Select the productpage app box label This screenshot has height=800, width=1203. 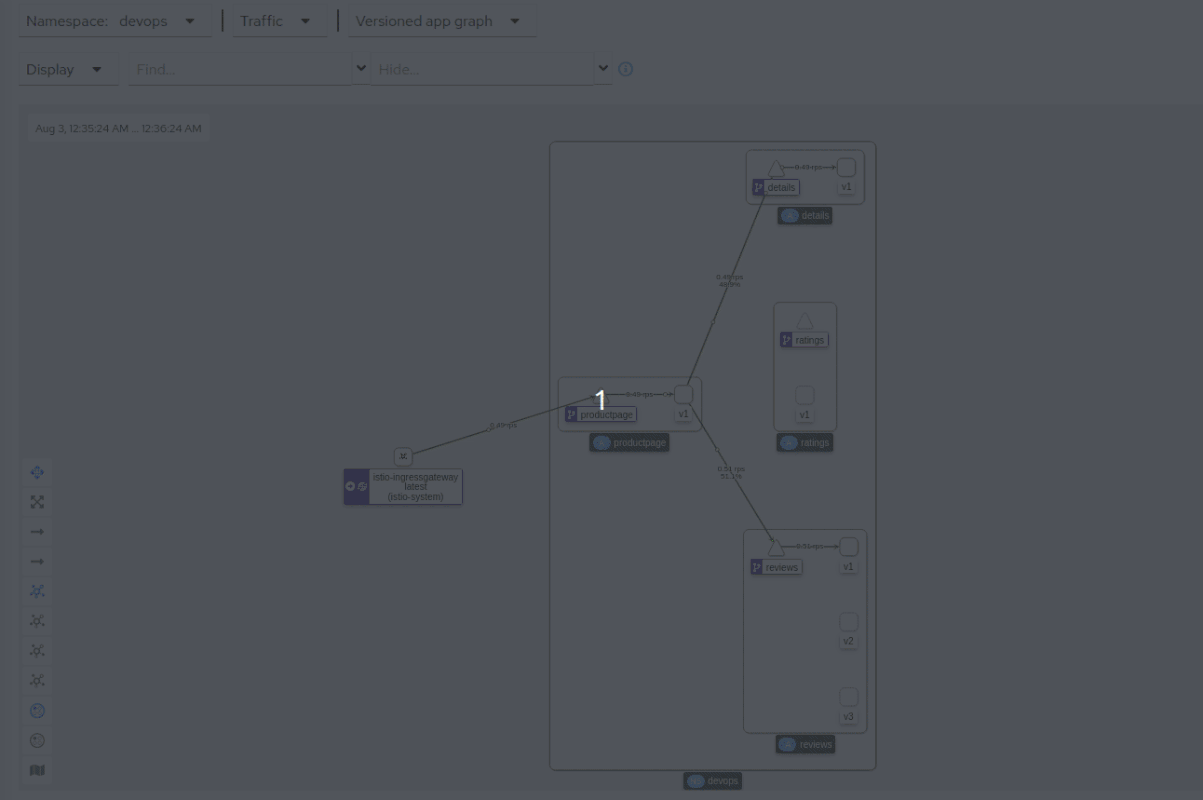coord(629,442)
